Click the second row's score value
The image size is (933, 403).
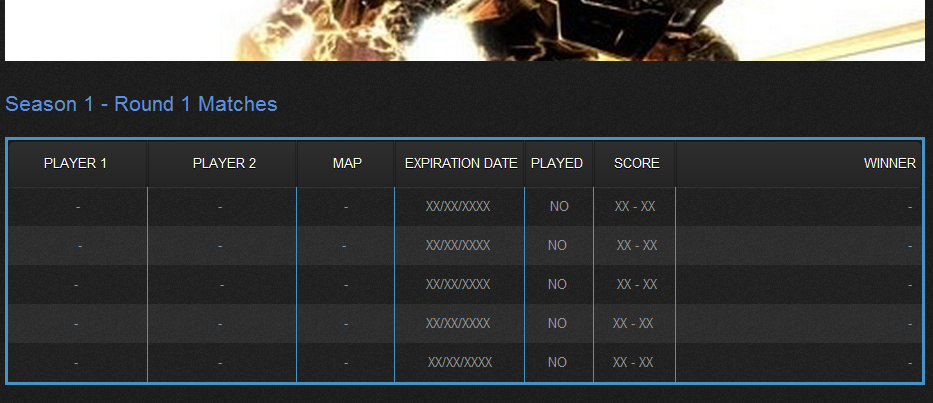(637, 246)
